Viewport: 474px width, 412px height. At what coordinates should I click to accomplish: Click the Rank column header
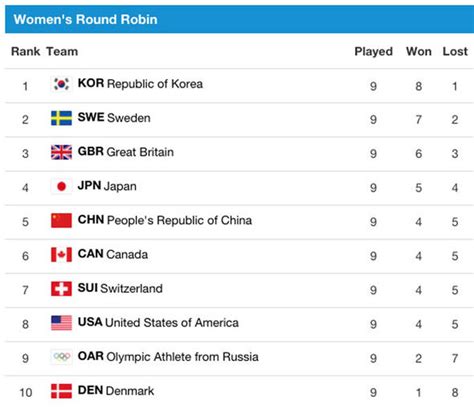pos(26,52)
